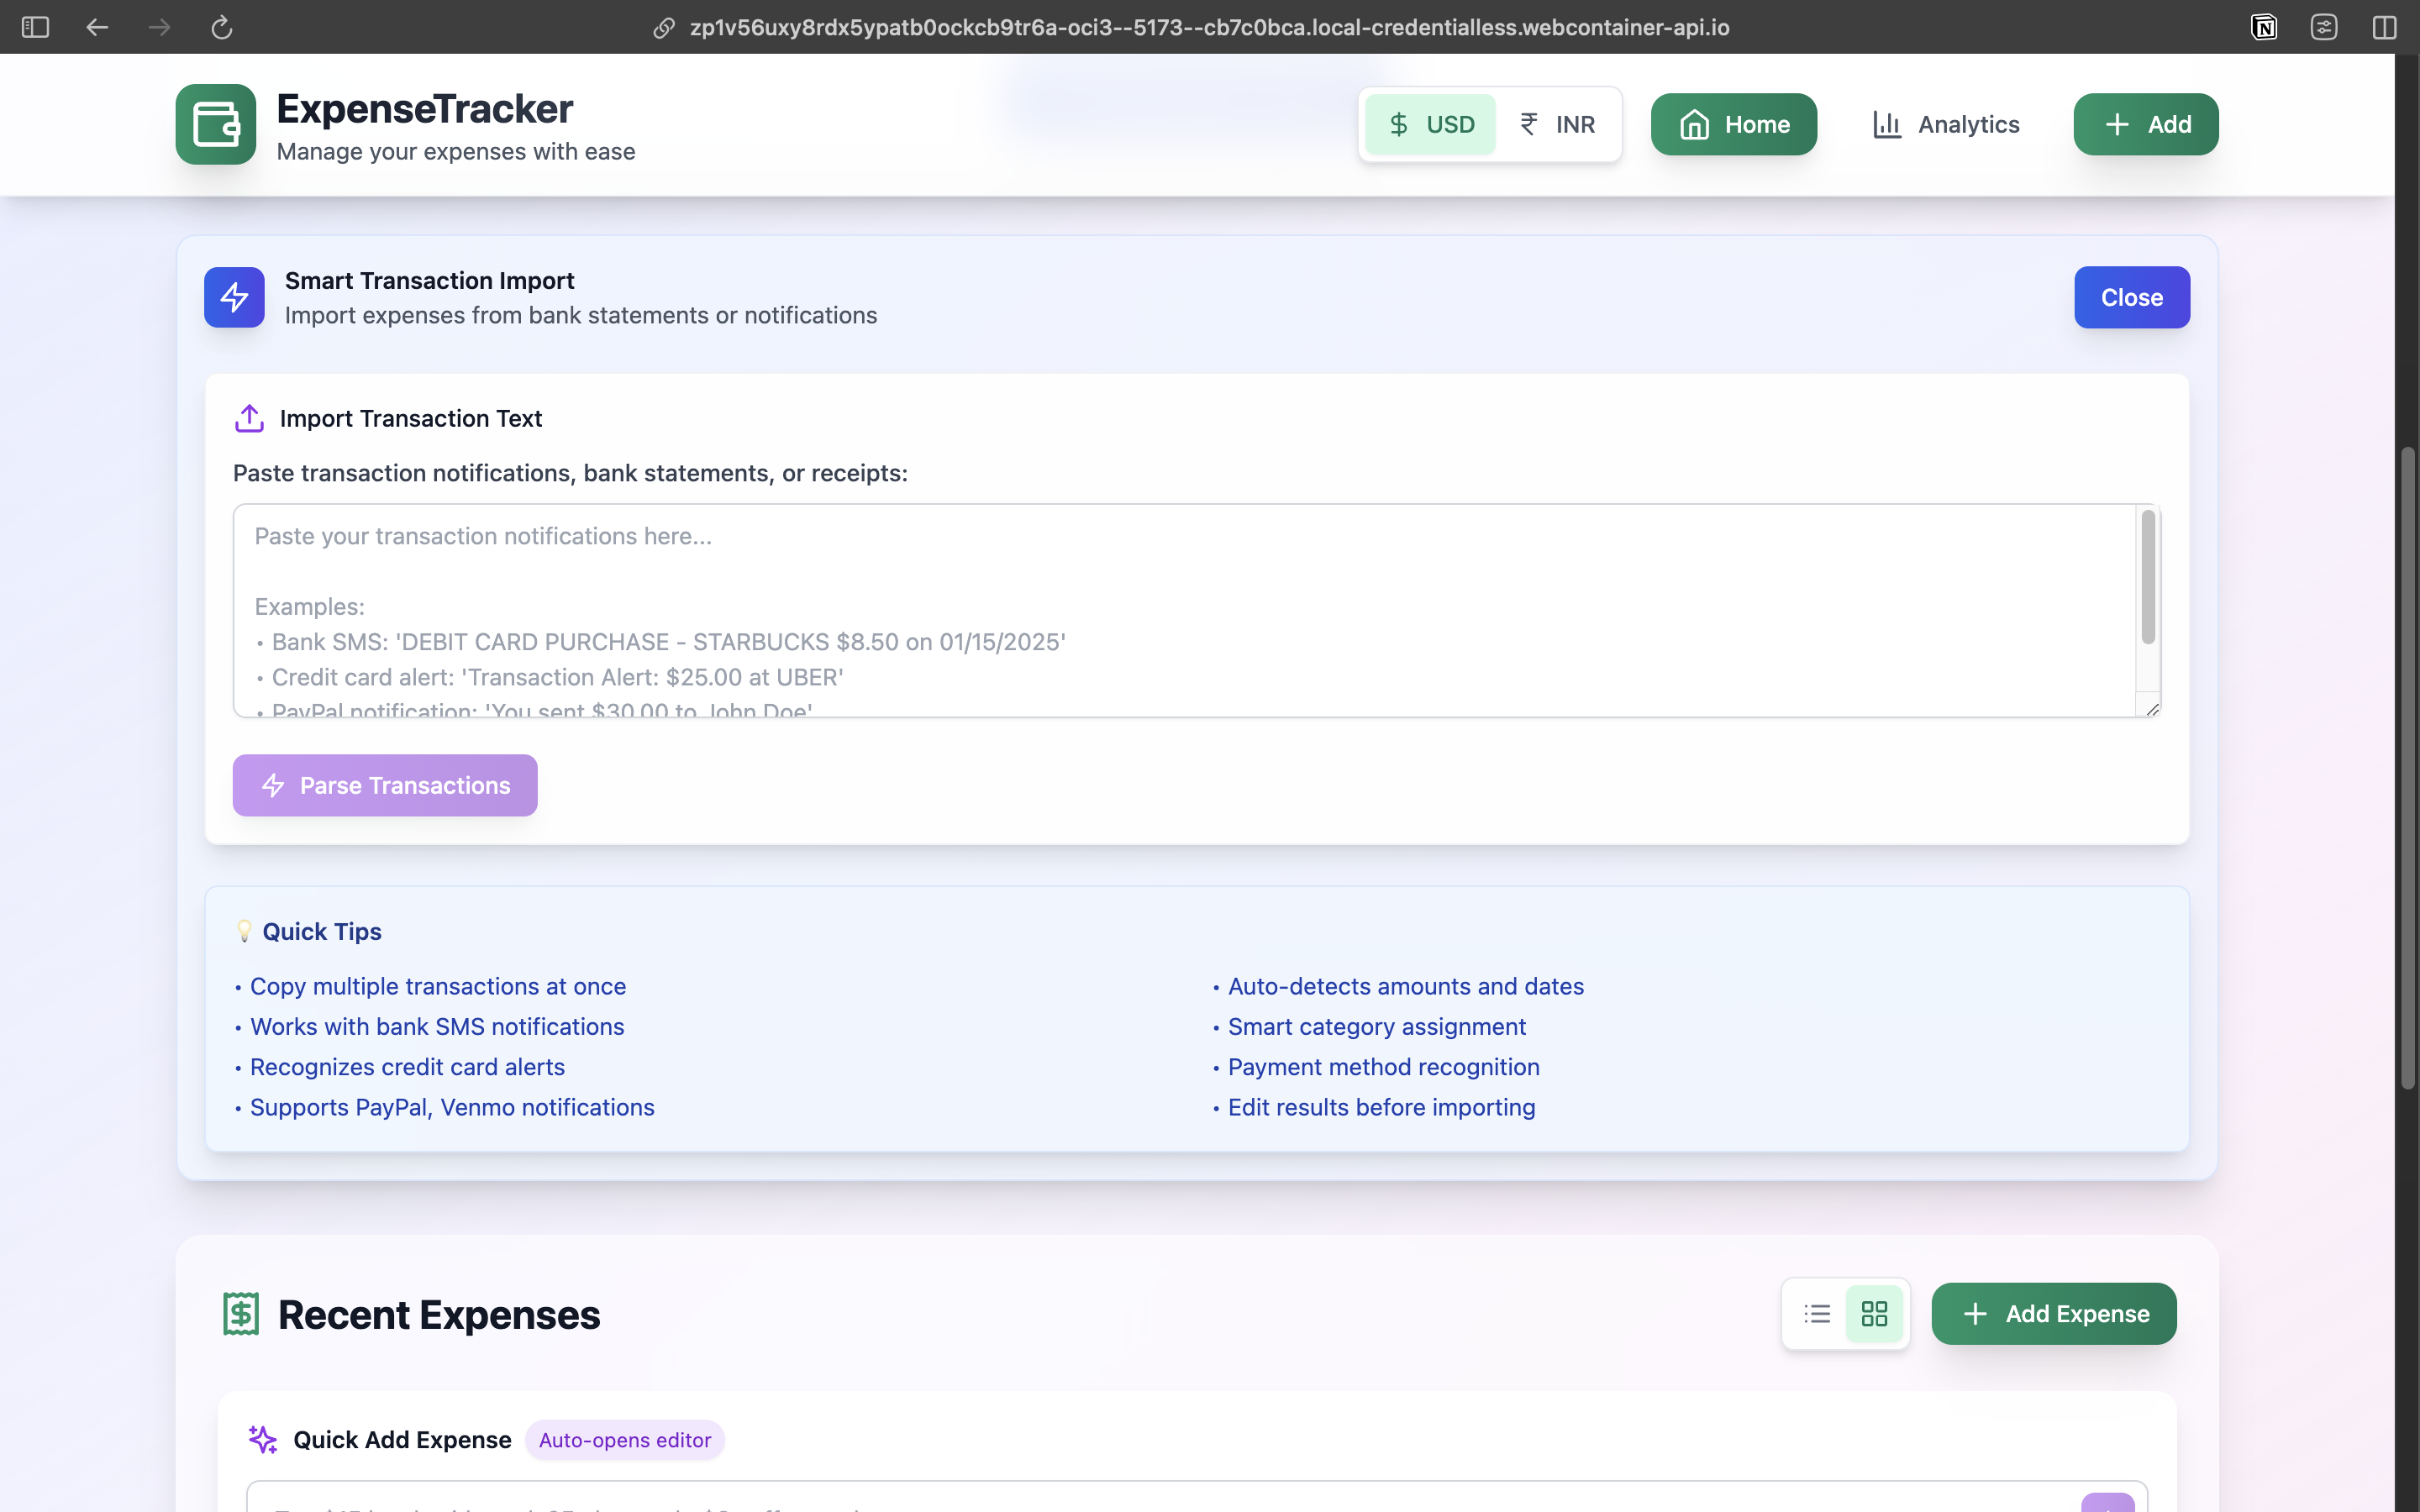Click the green Add Expense button
The height and width of the screenshot is (1512, 2420).
(2053, 1314)
